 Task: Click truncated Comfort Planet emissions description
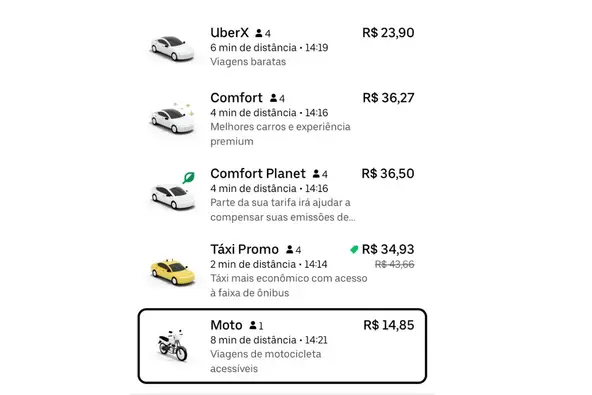click(283, 210)
